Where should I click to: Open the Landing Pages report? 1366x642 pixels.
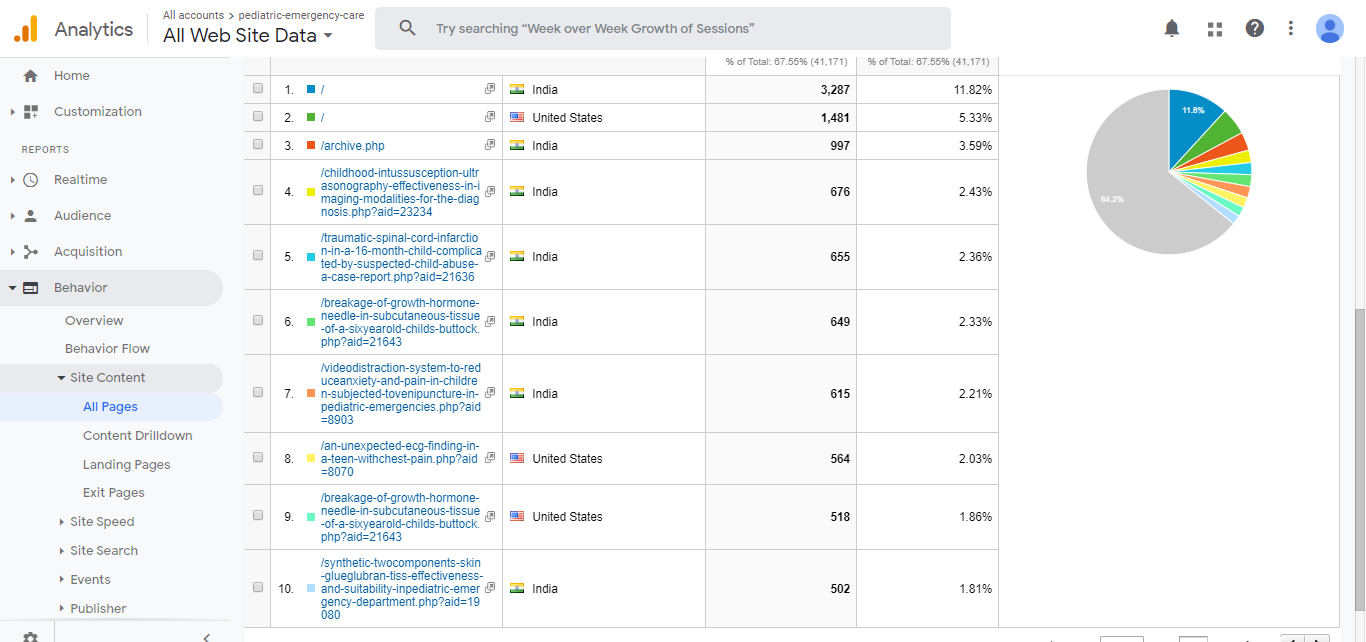(126, 465)
